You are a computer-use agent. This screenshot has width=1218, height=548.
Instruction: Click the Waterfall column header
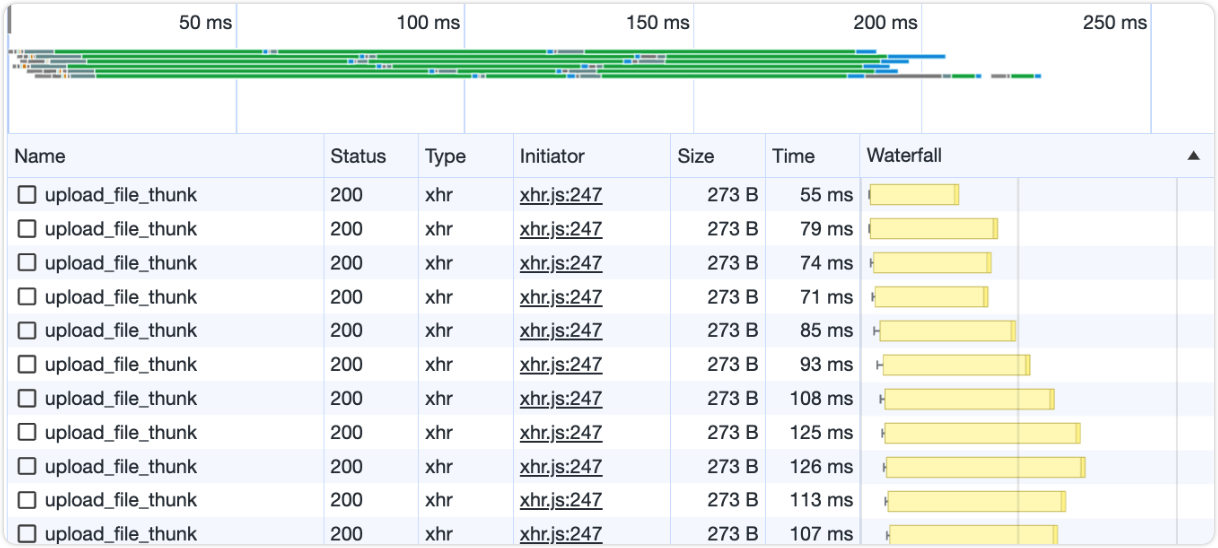click(1036, 156)
